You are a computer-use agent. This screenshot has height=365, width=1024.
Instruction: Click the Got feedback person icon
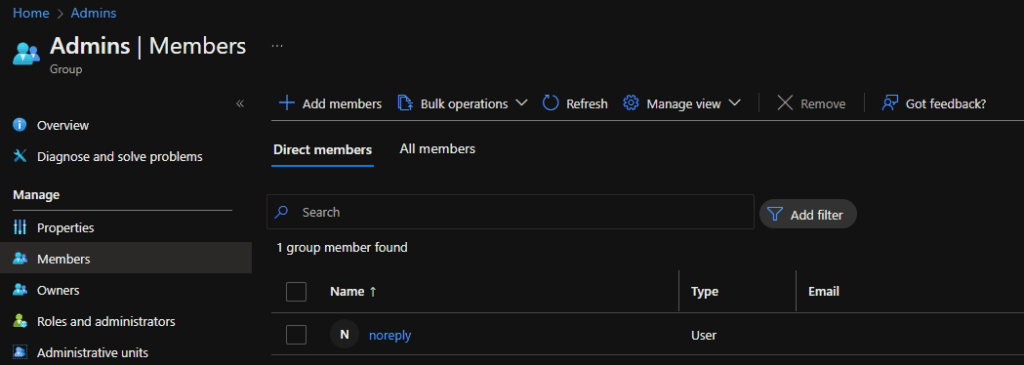coord(889,104)
